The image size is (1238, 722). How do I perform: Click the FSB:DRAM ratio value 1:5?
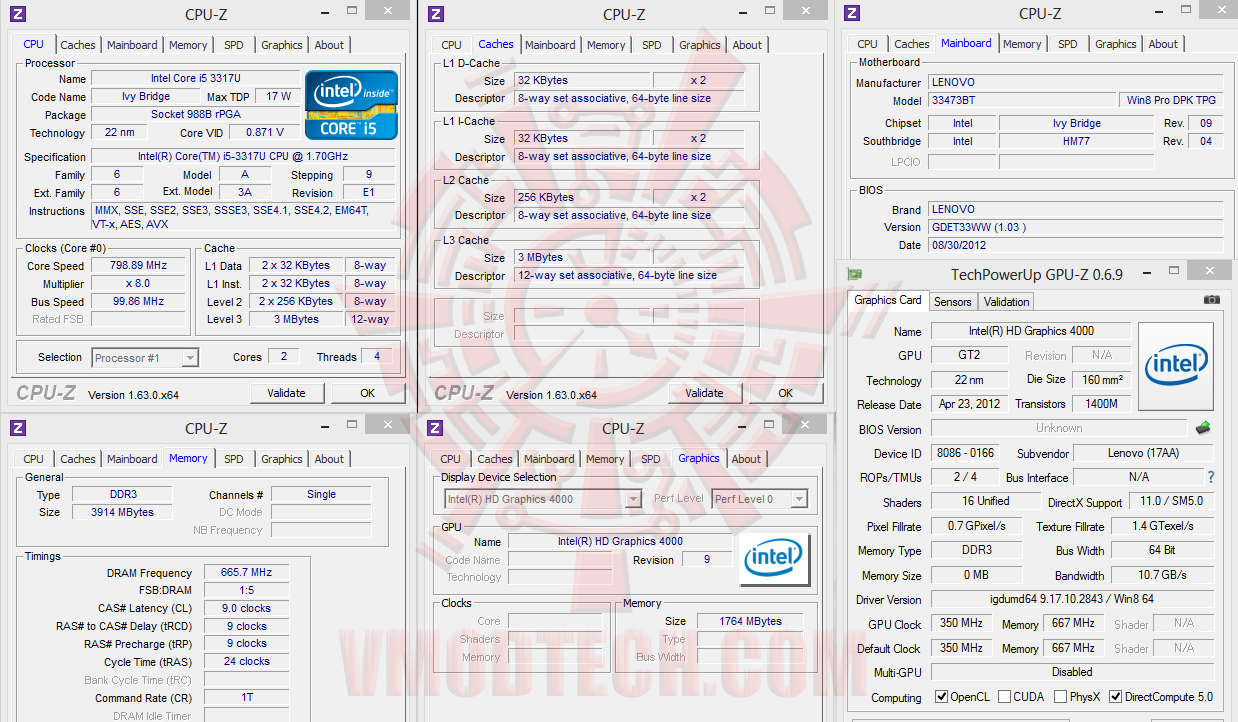pos(246,591)
